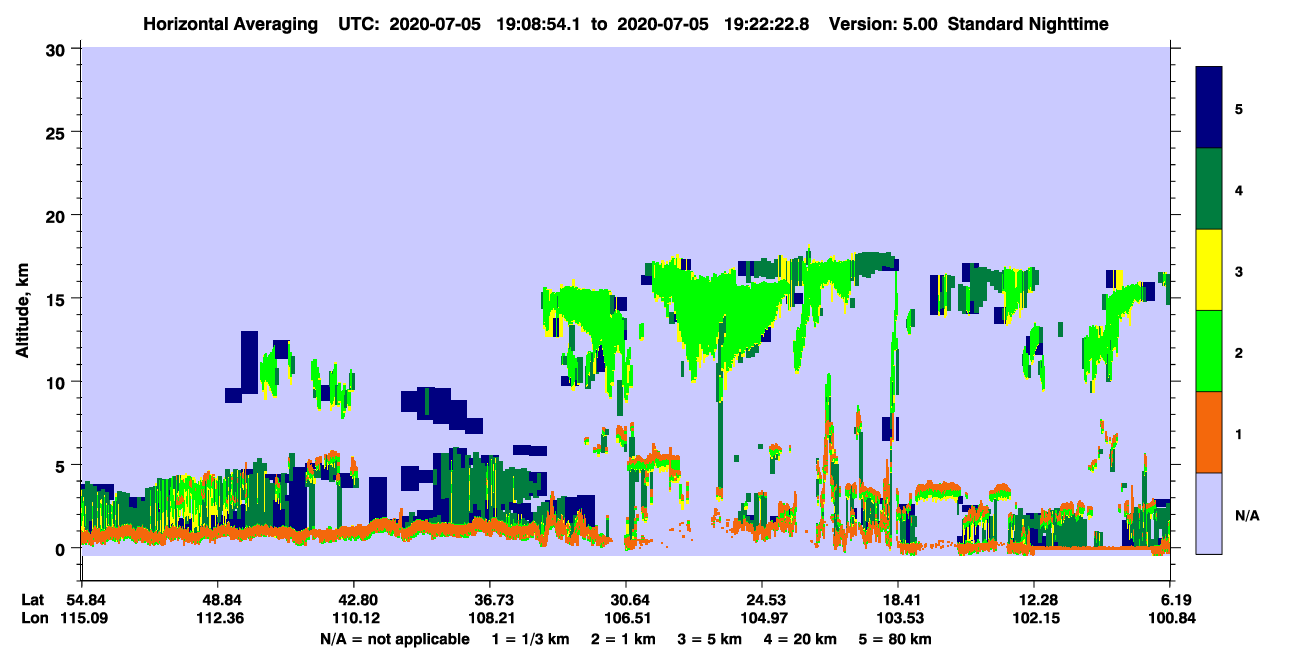Click the lavender N/A colorbar segment
This screenshot has width=1300, height=667.
(1209, 513)
